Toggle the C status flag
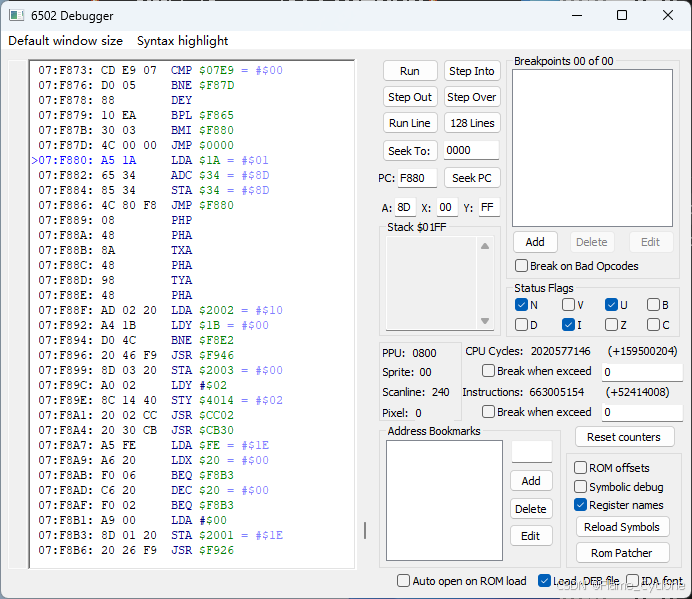 [658, 325]
